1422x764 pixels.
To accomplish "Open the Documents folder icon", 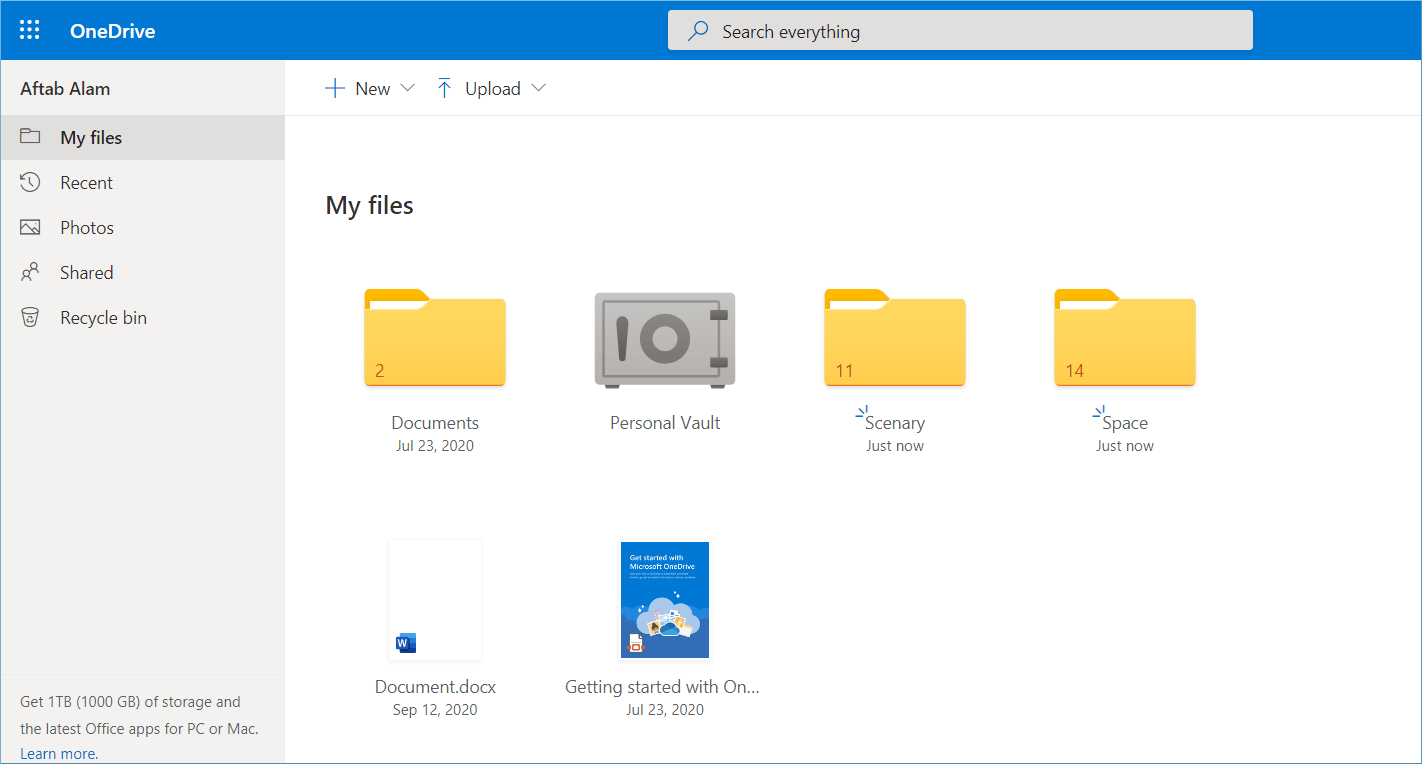I will [435, 337].
